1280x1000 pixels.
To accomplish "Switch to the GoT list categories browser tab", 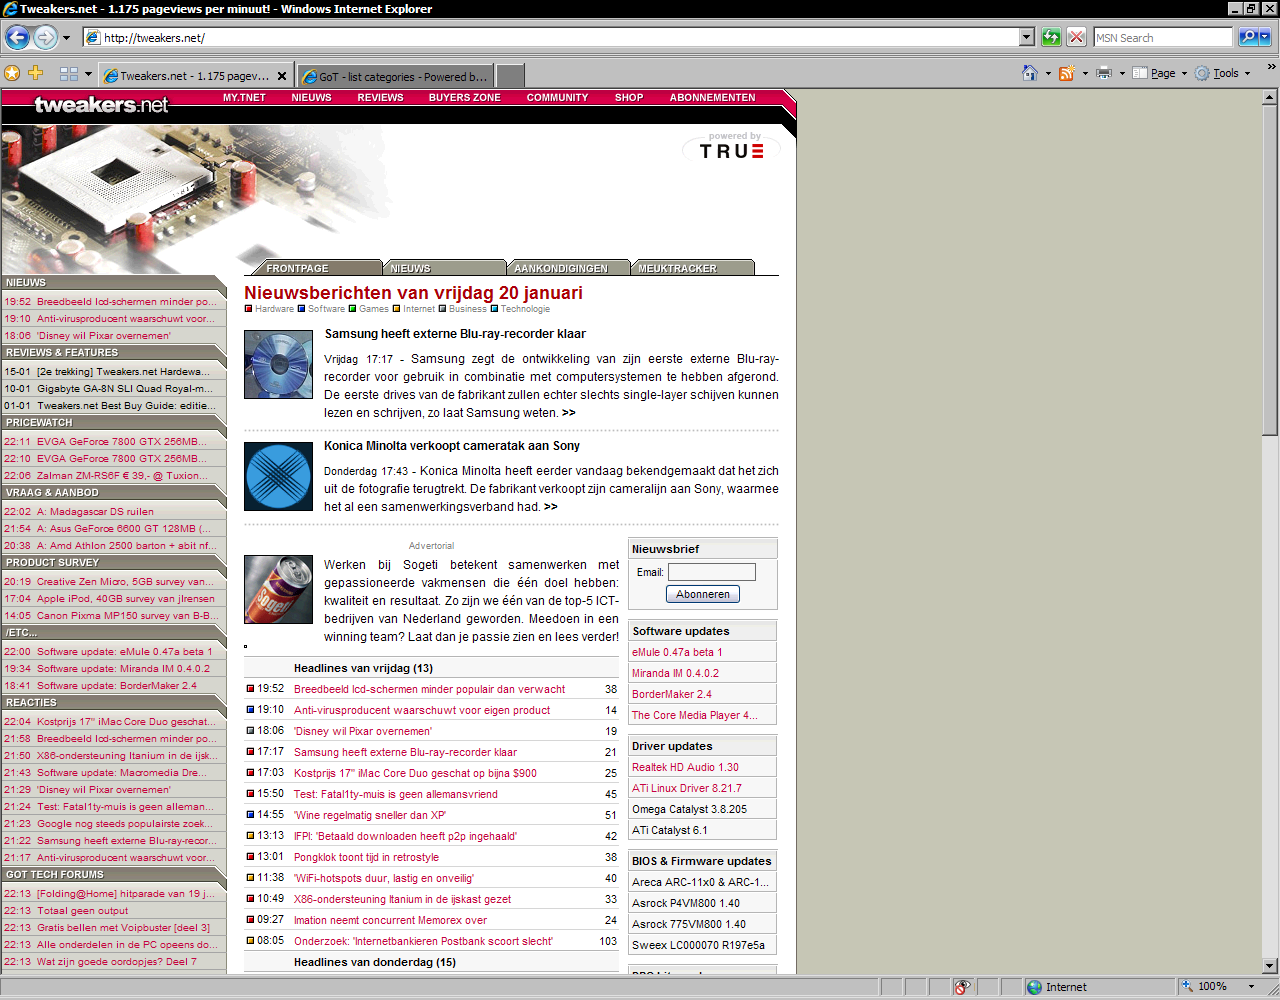I will point(394,76).
